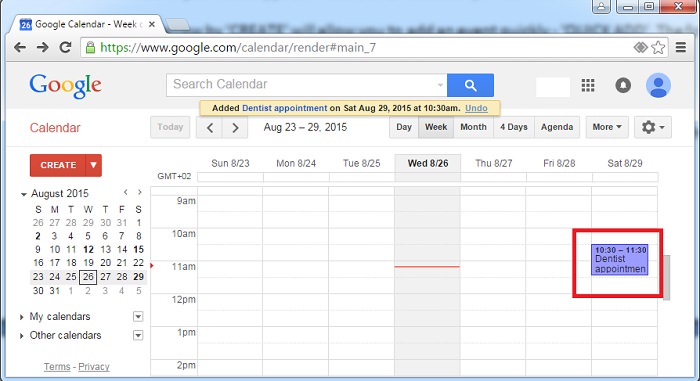Close the Google Calendar browser tab
This screenshot has height=381, width=700.
pos(152,24)
